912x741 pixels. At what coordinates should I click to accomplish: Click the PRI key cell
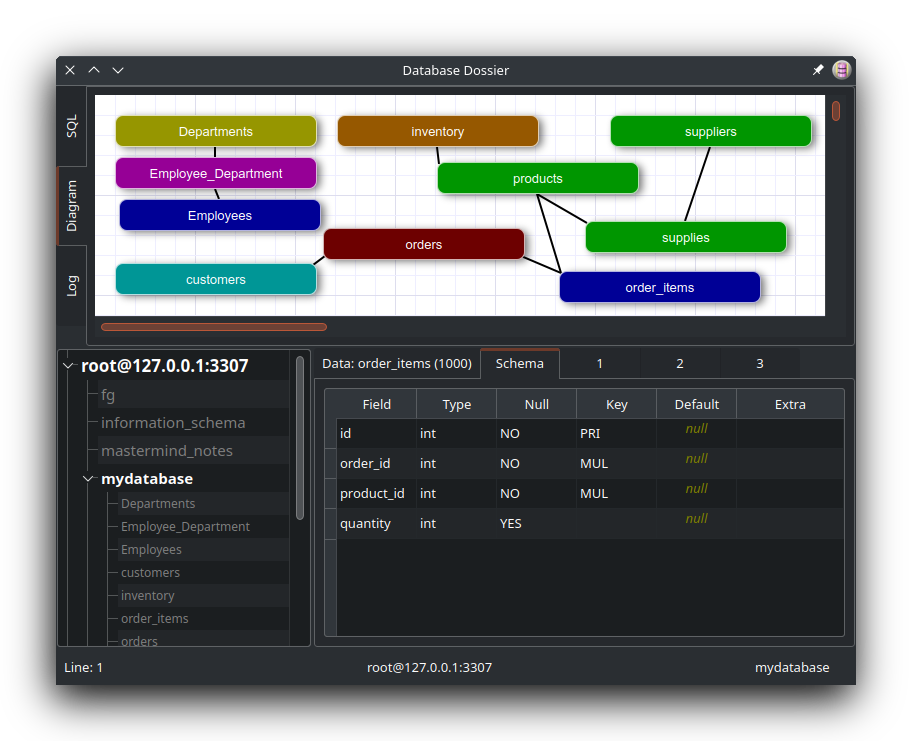pos(617,433)
